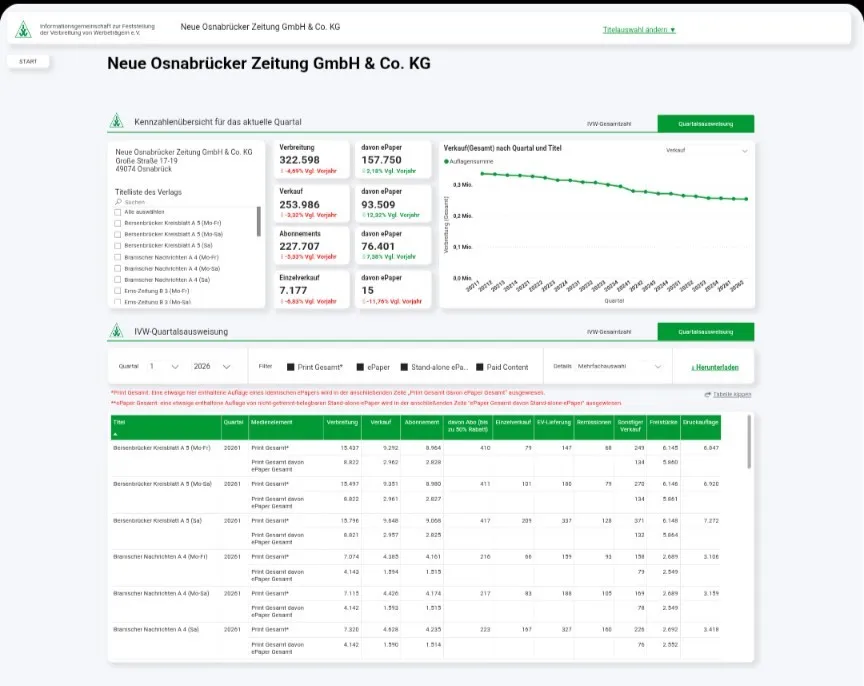Check Ems-Zeitung B 3 (Mo-Fr)
Viewport: 864px width, 686px height.
click(117, 291)
